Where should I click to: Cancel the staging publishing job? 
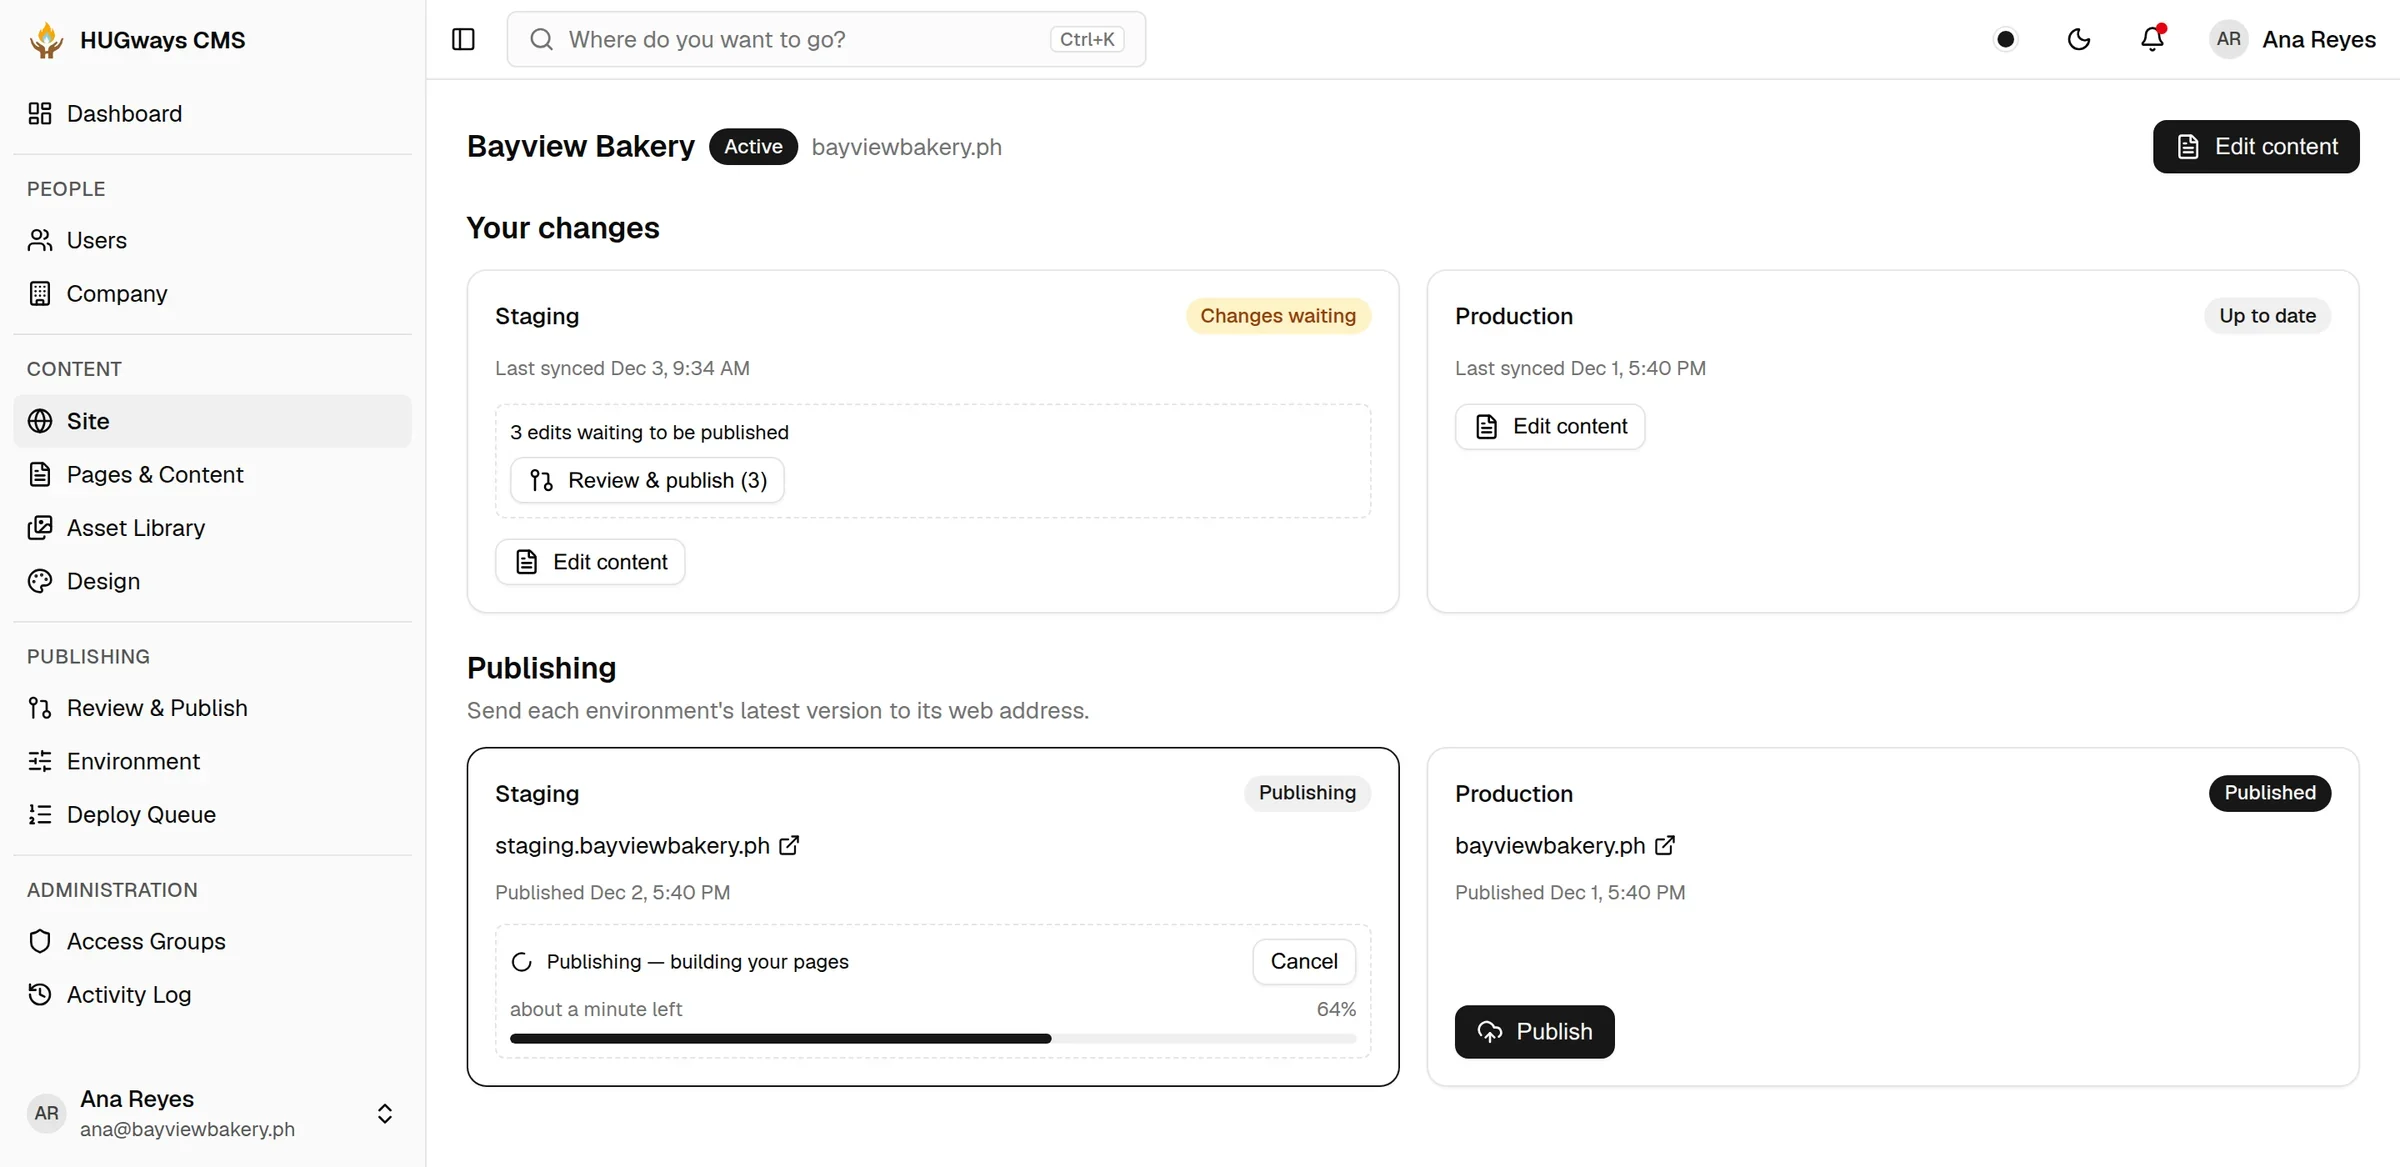pos(1304,961)
